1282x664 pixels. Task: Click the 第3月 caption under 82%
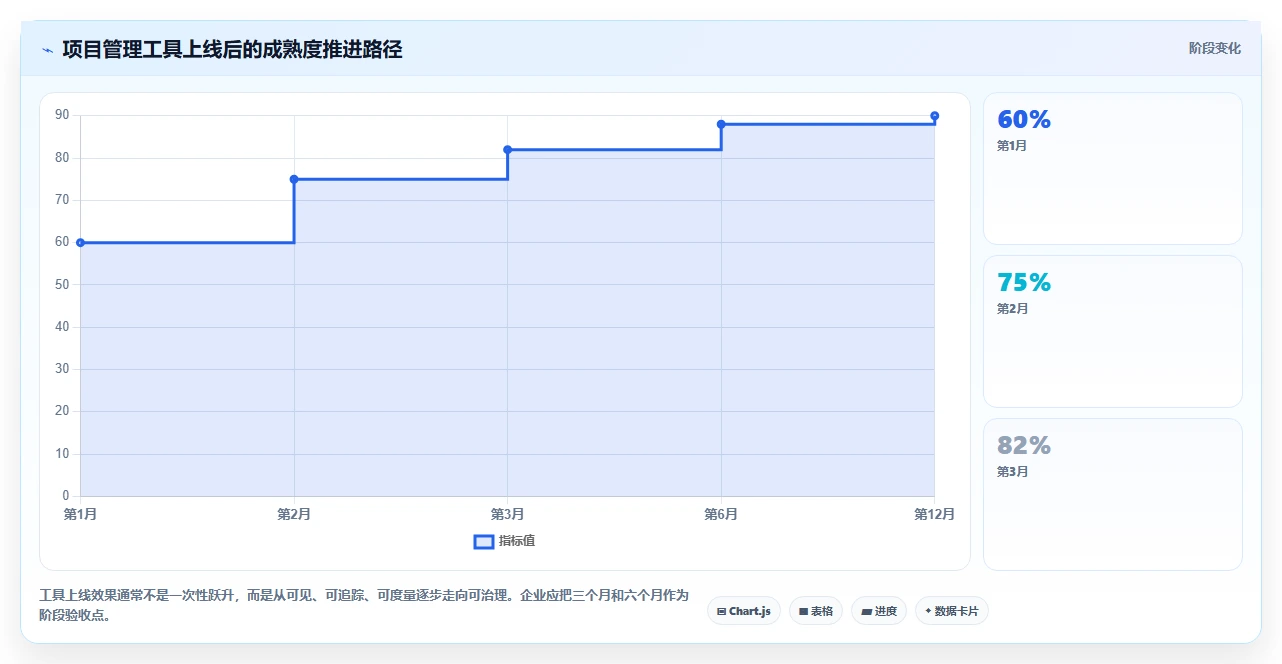pos(1012,472)
